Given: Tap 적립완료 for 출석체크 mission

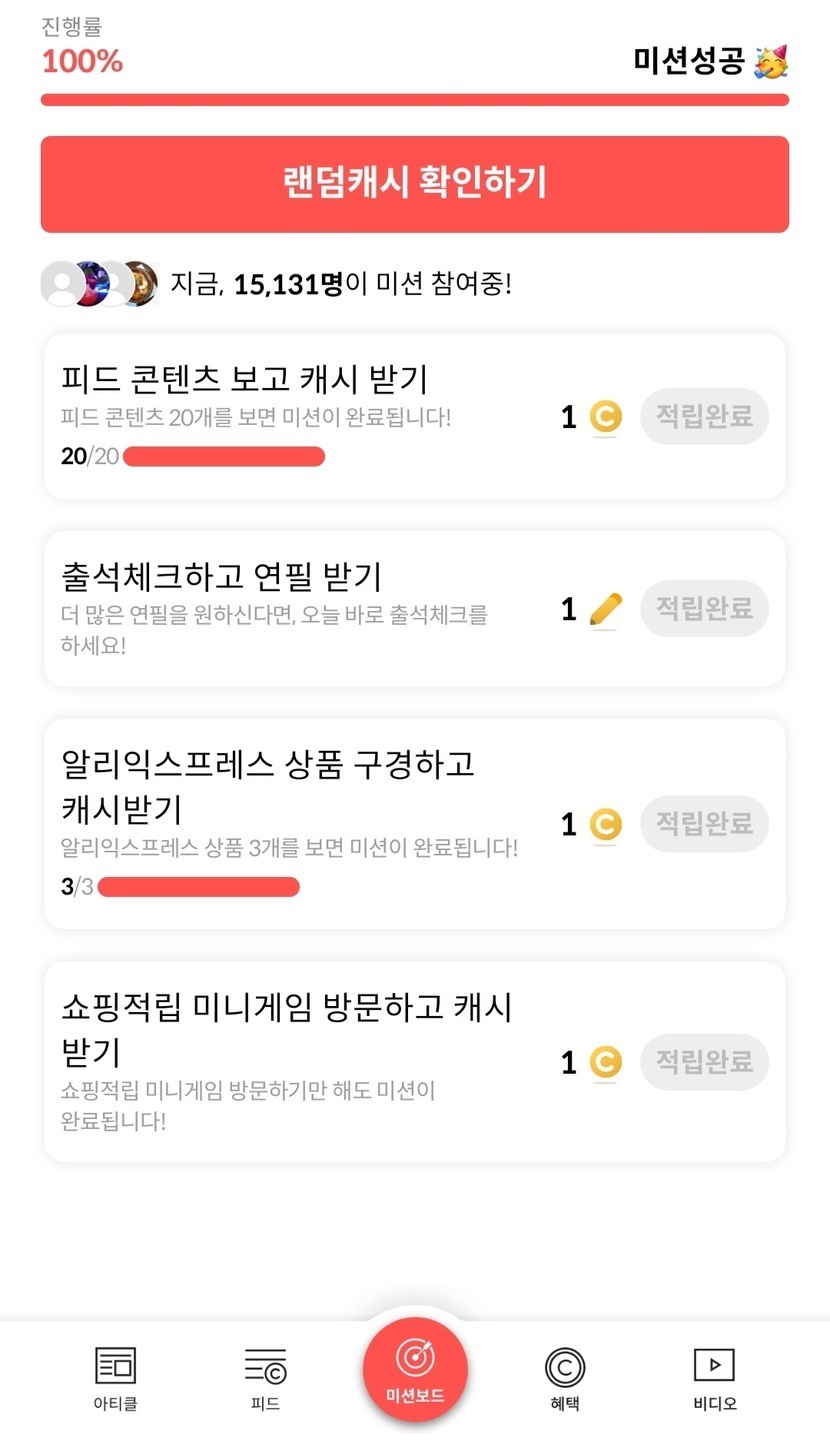Looking at the screenshot, I should coord(704,608).
